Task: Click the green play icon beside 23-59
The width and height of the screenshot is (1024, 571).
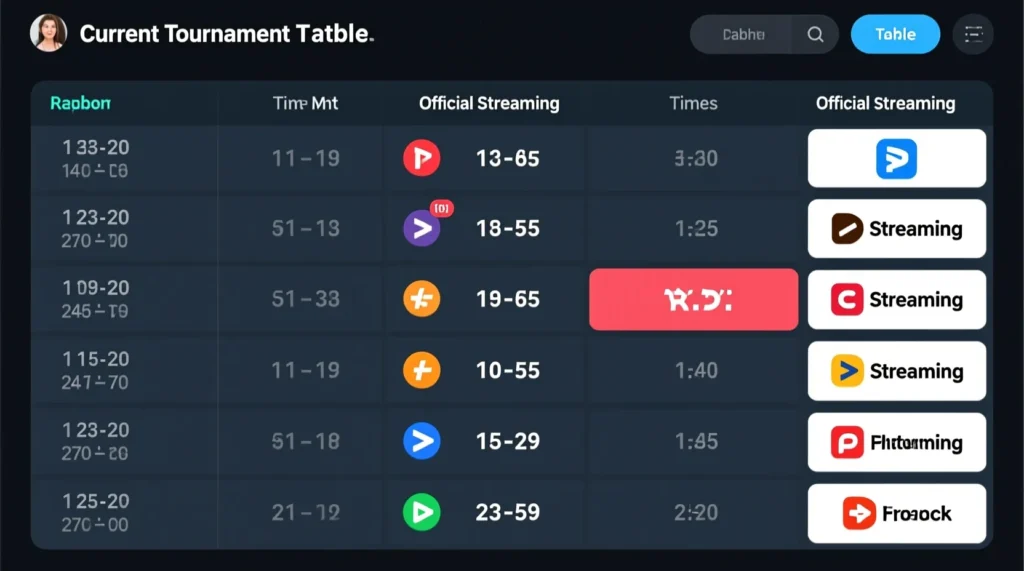Action: pyautogui.click(x=421, y=512)
